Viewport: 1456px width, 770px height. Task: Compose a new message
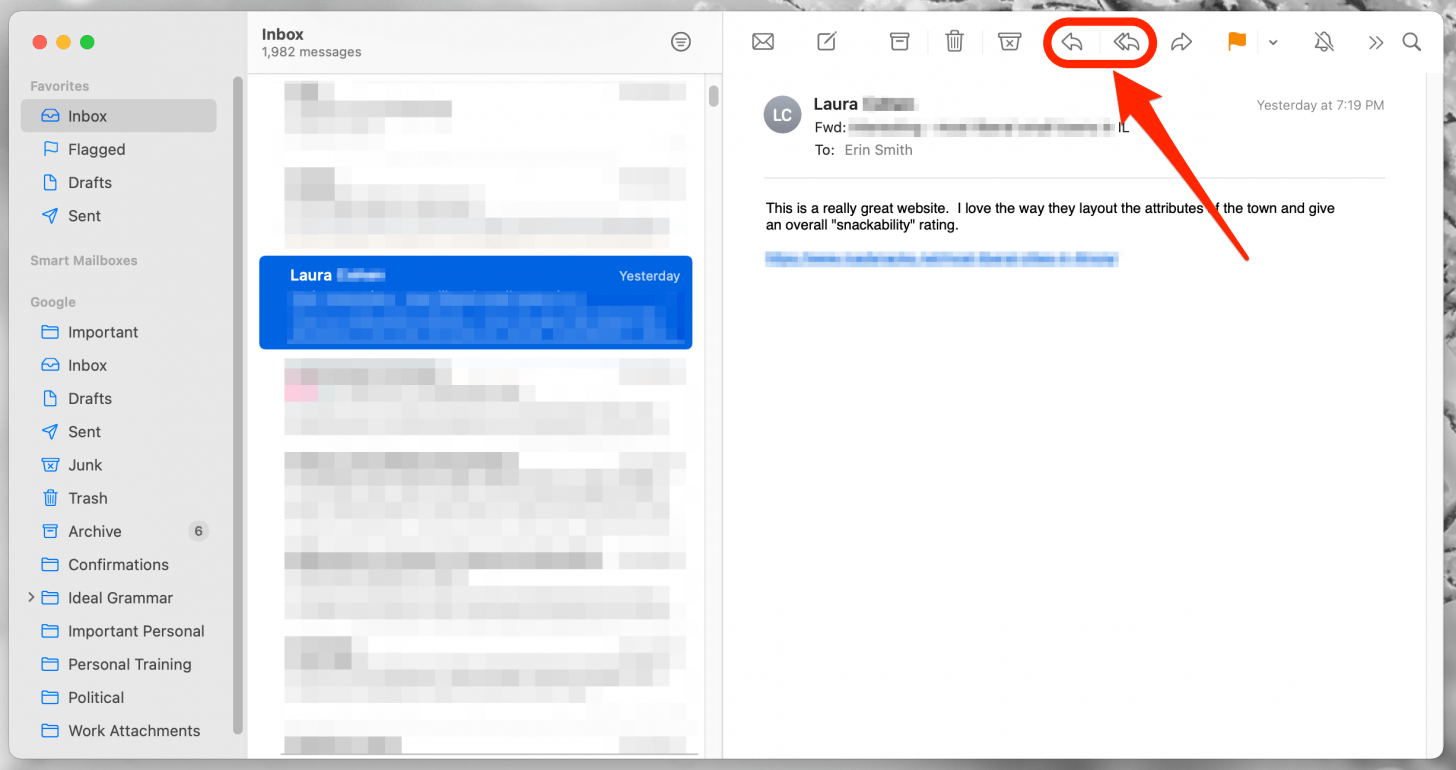tap(825, 42)
